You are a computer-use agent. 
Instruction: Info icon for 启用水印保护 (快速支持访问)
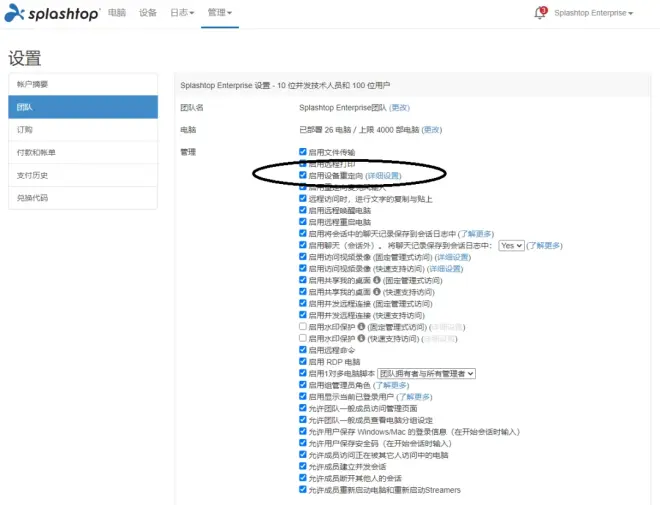[361, 338]
